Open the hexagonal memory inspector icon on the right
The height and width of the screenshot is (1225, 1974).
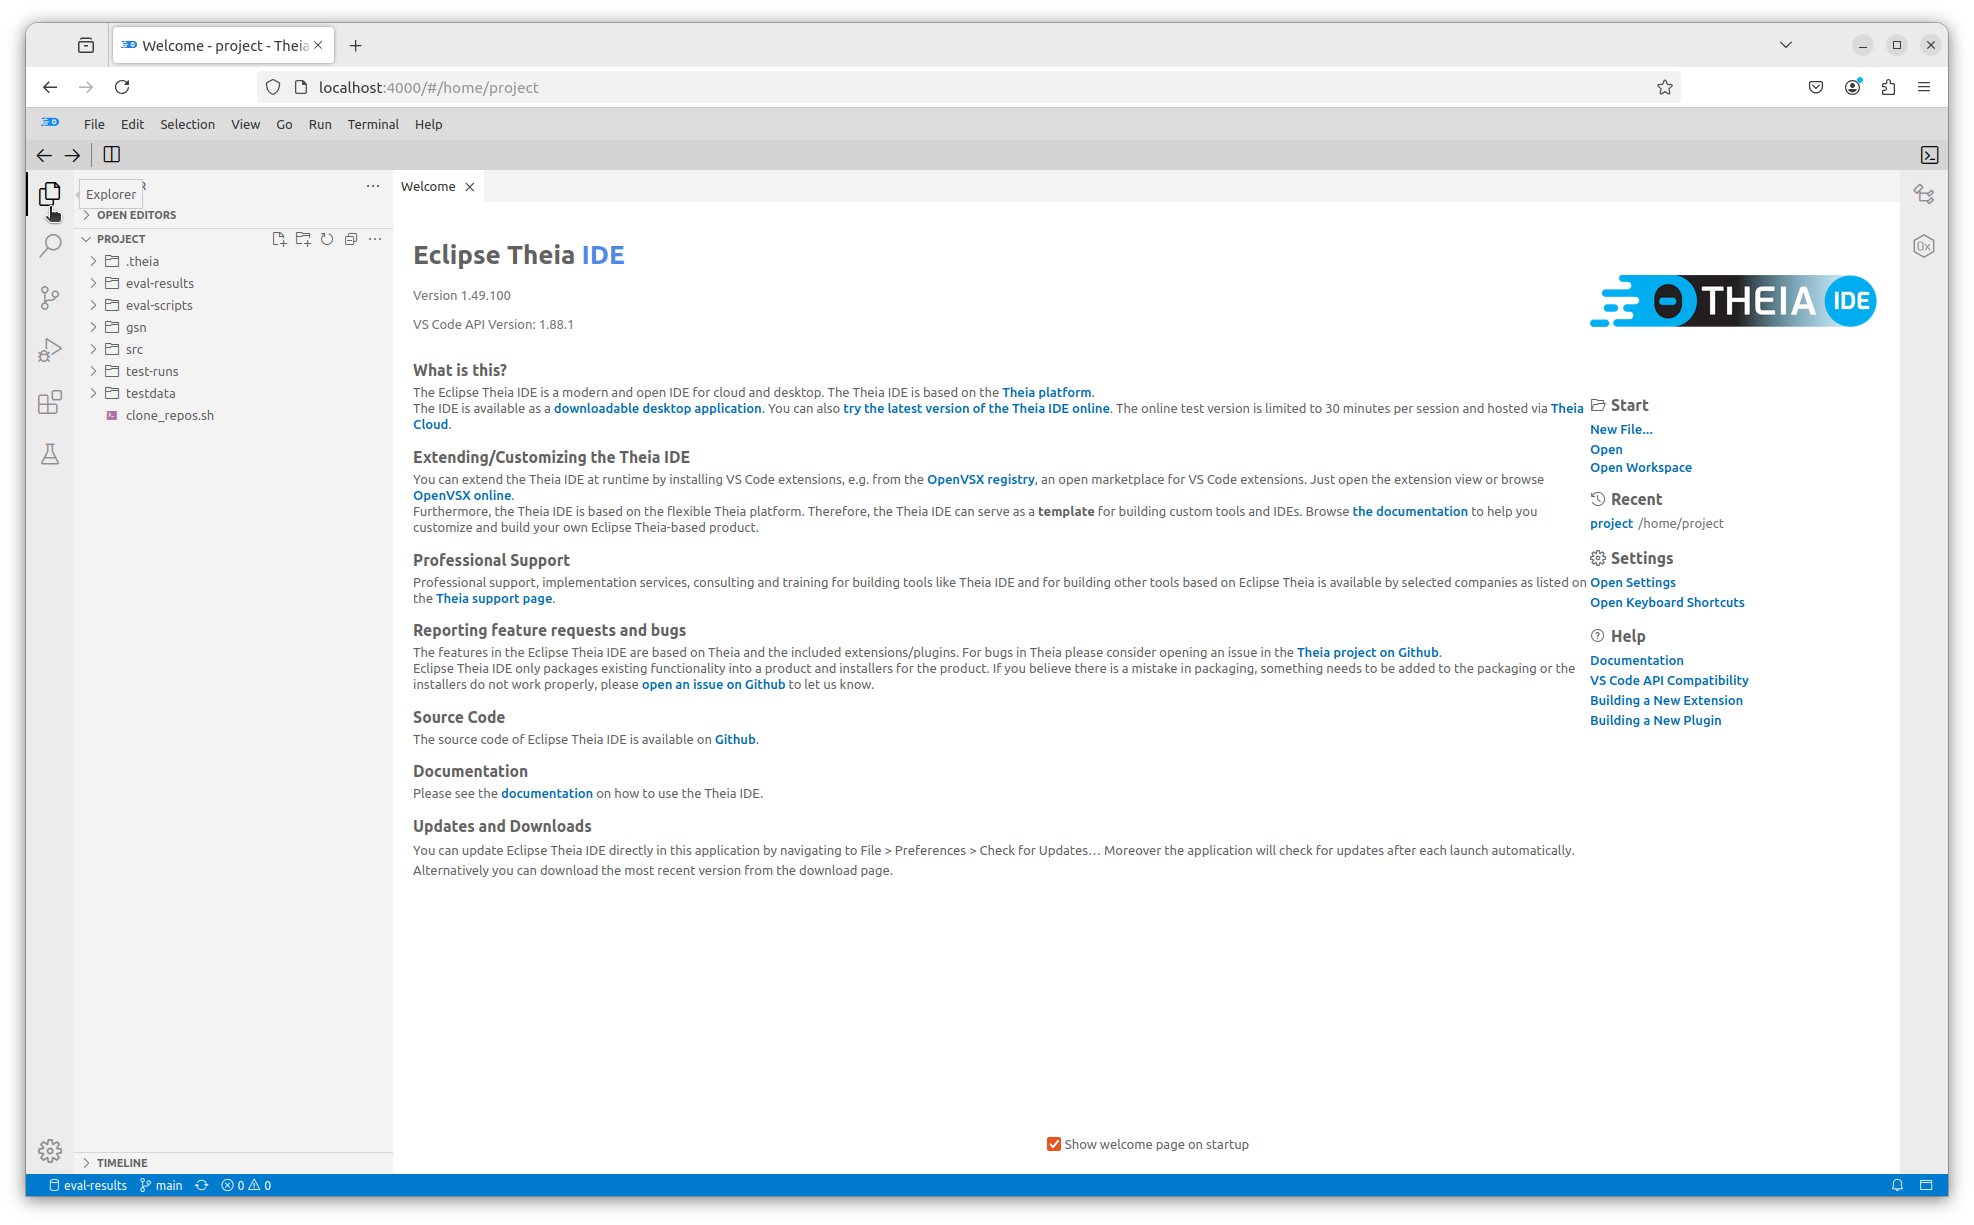(x=1924, y=246)
